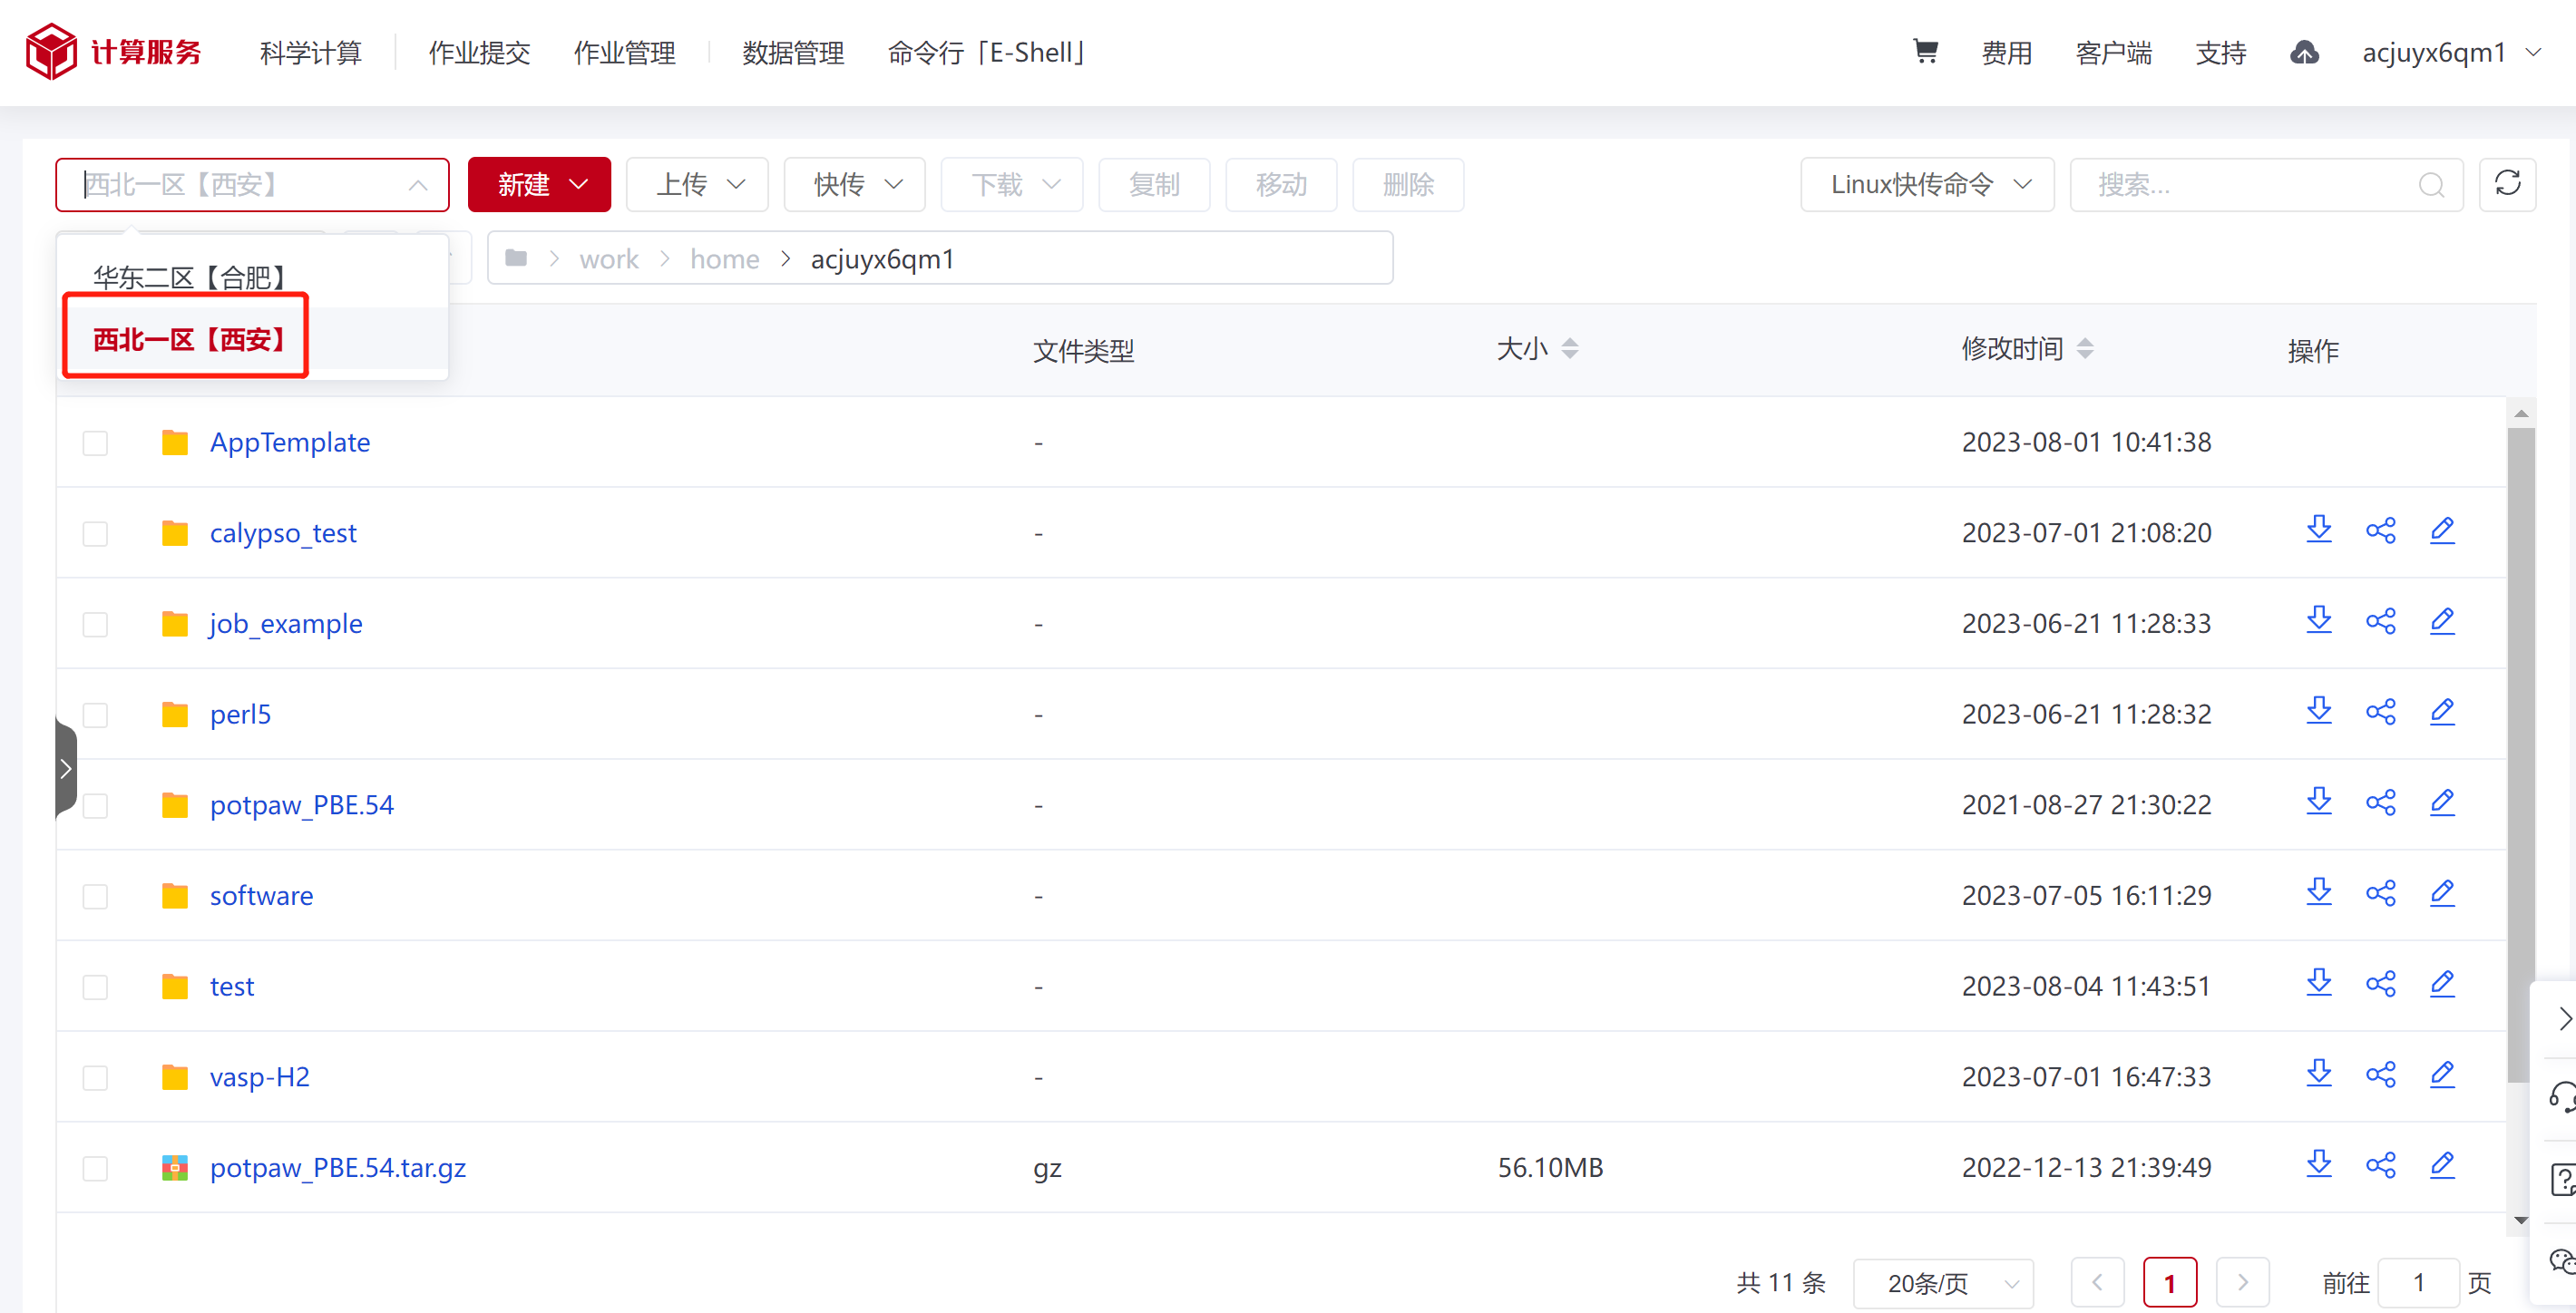
Task: Check the AppTemplate row checkbox
Action: tap(95, 443)
